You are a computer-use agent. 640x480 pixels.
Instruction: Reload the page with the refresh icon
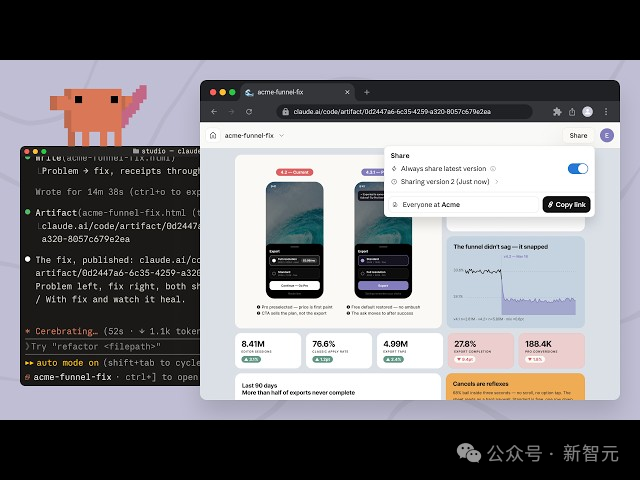coord(249,111)
